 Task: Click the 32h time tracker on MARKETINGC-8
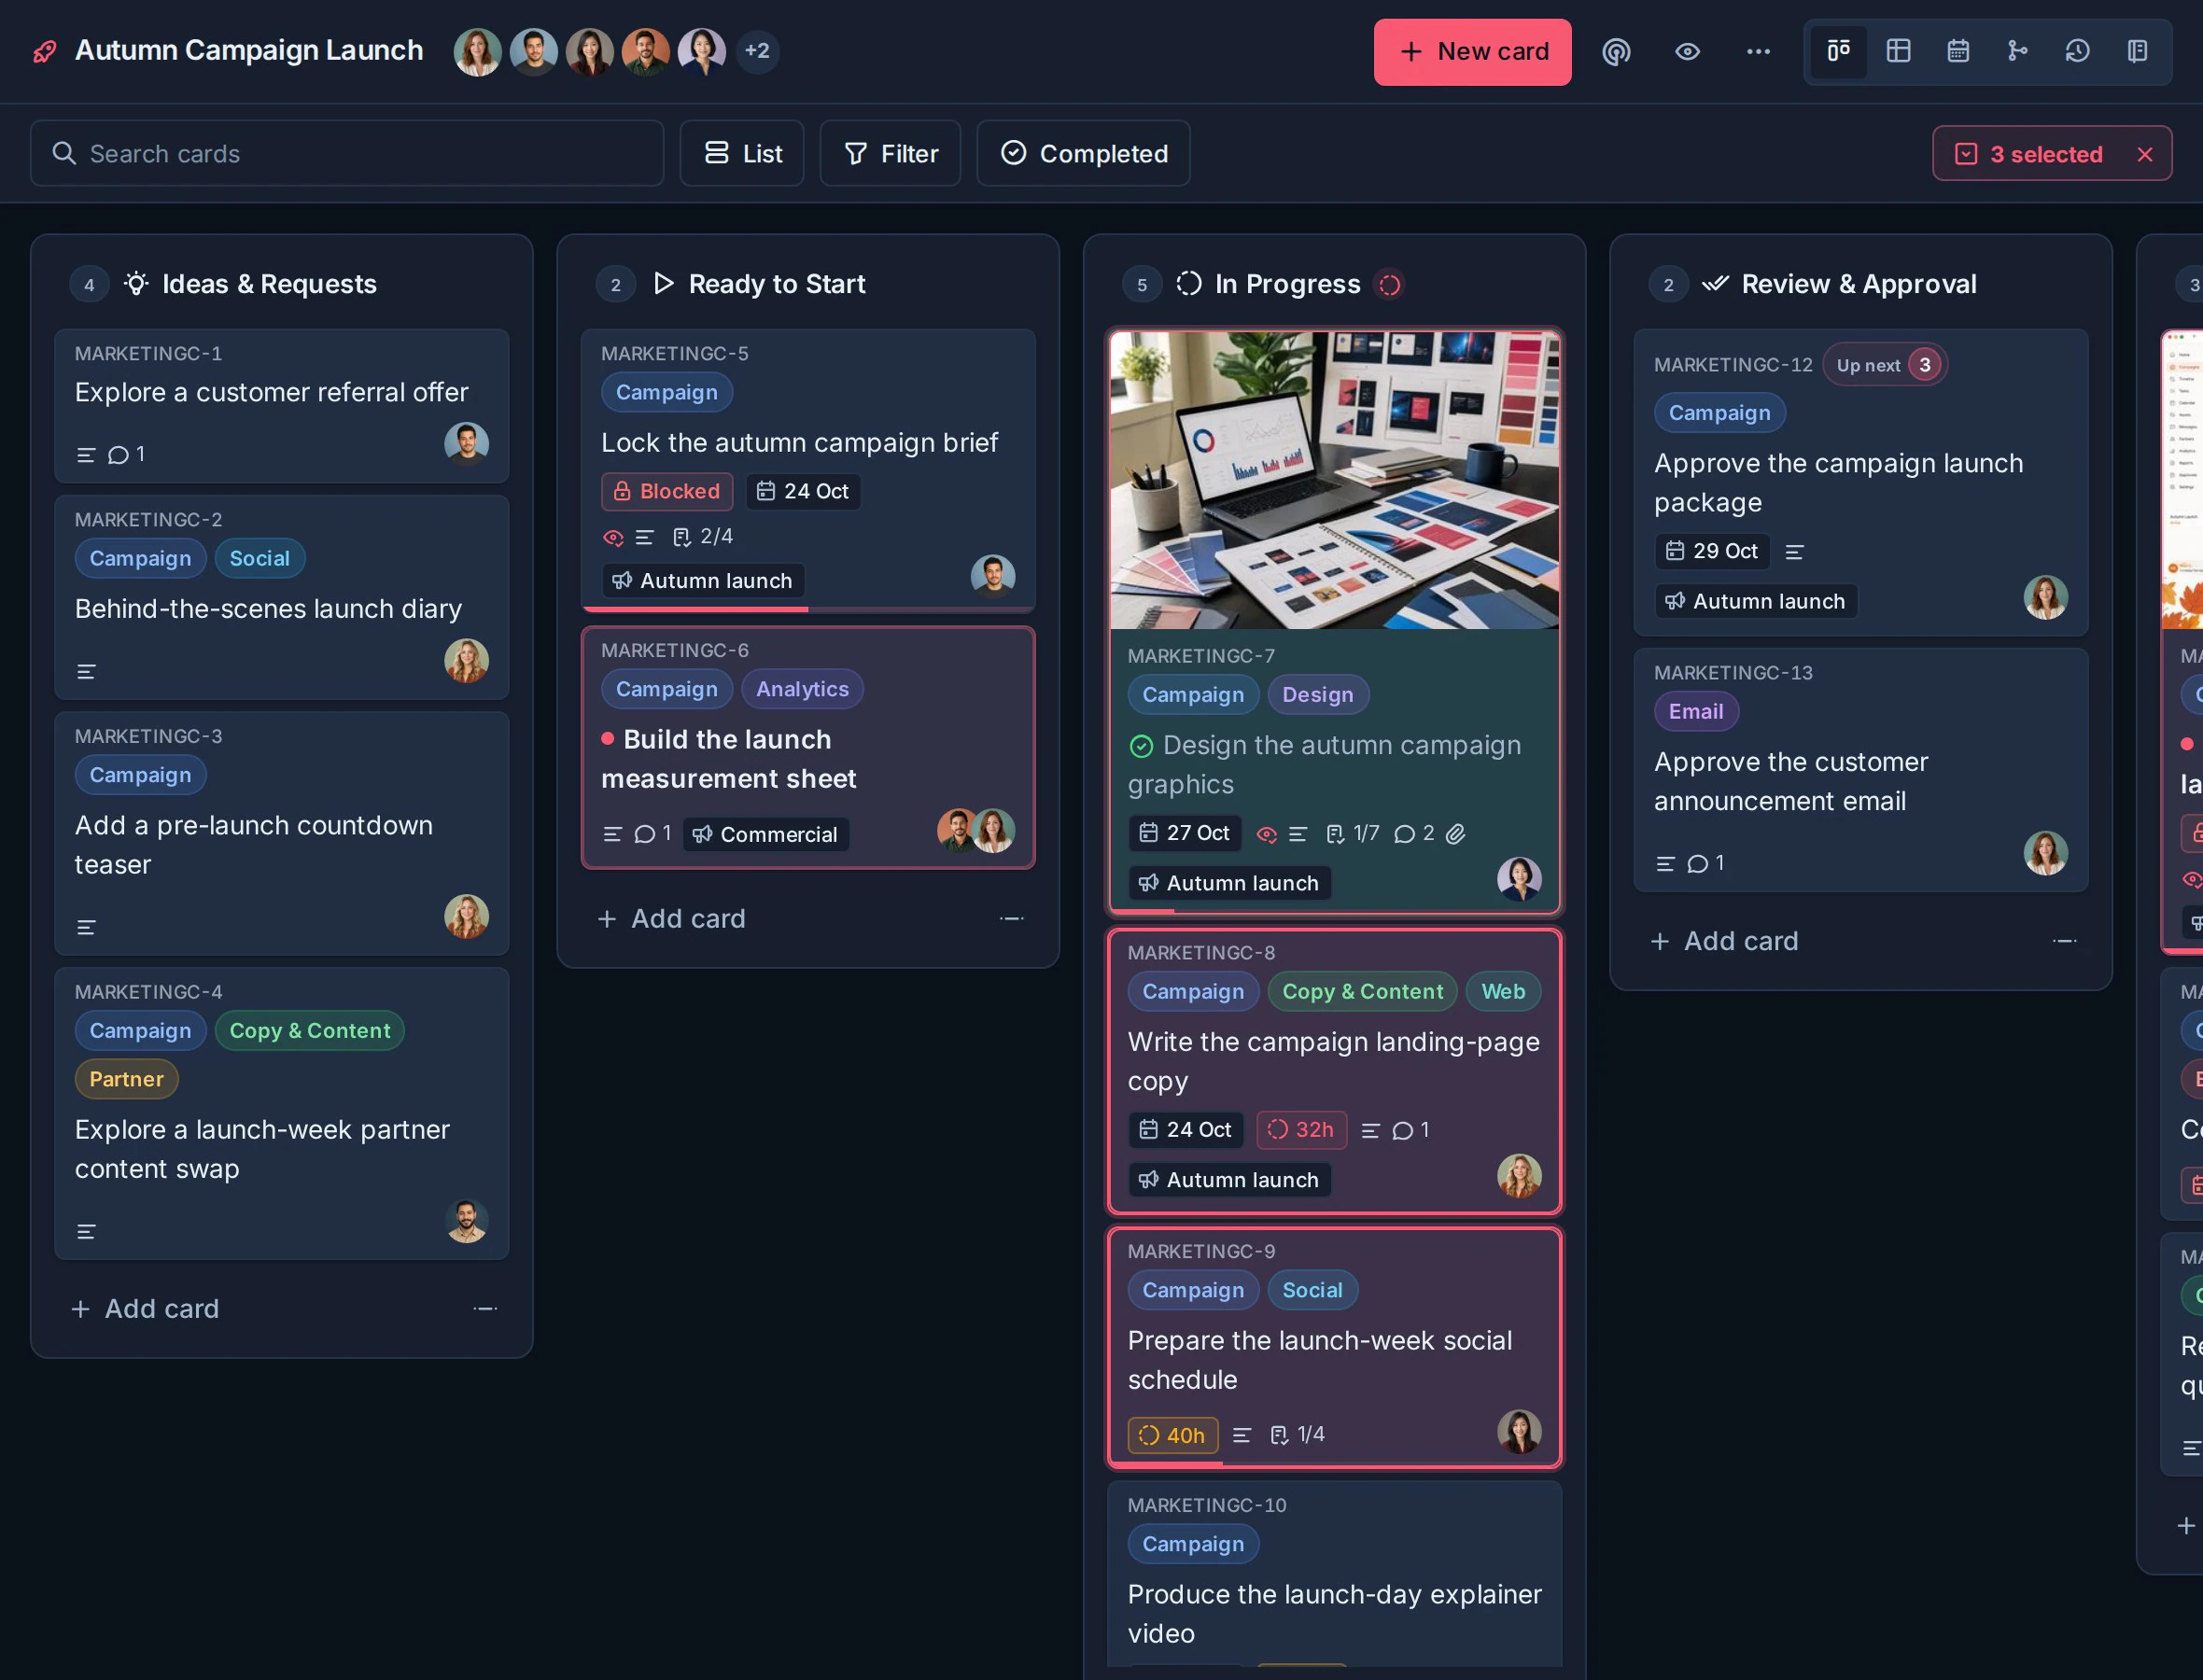click(1301, 1129)
